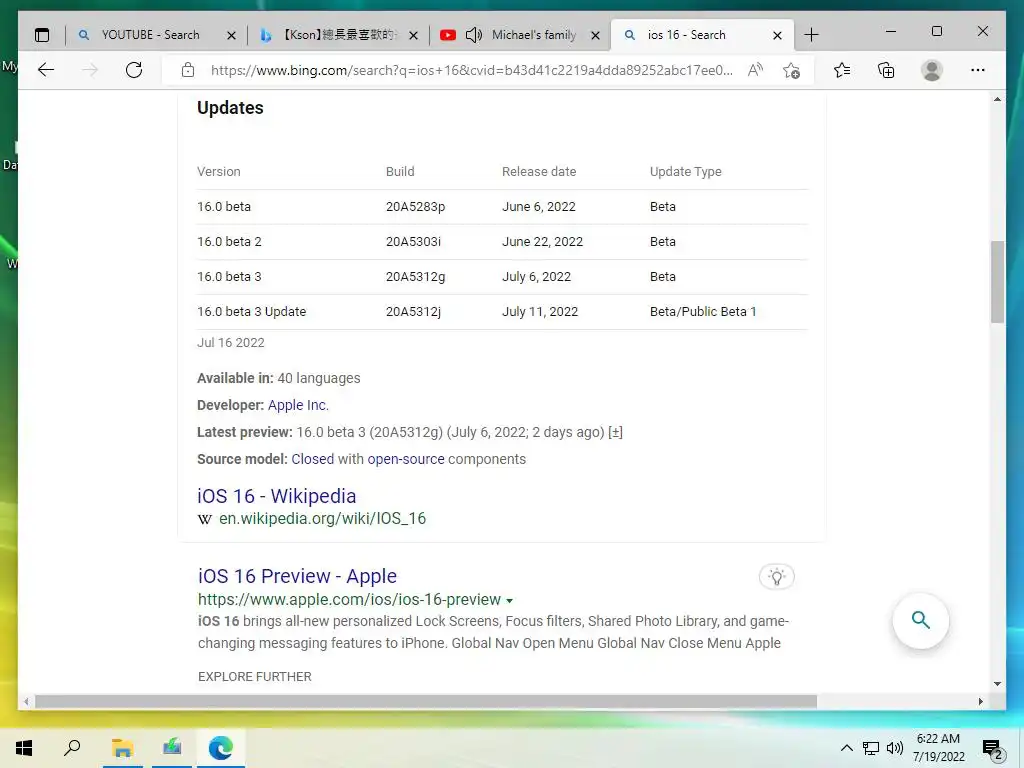The width and height of the screenshot is (1024, 768).
Task: Go back to the previous page
Action: pos(46,70)
